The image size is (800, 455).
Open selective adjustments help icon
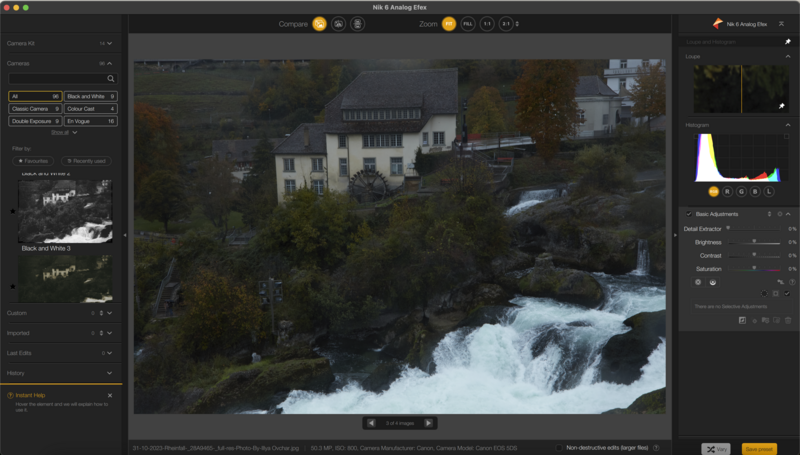[792, 283]
